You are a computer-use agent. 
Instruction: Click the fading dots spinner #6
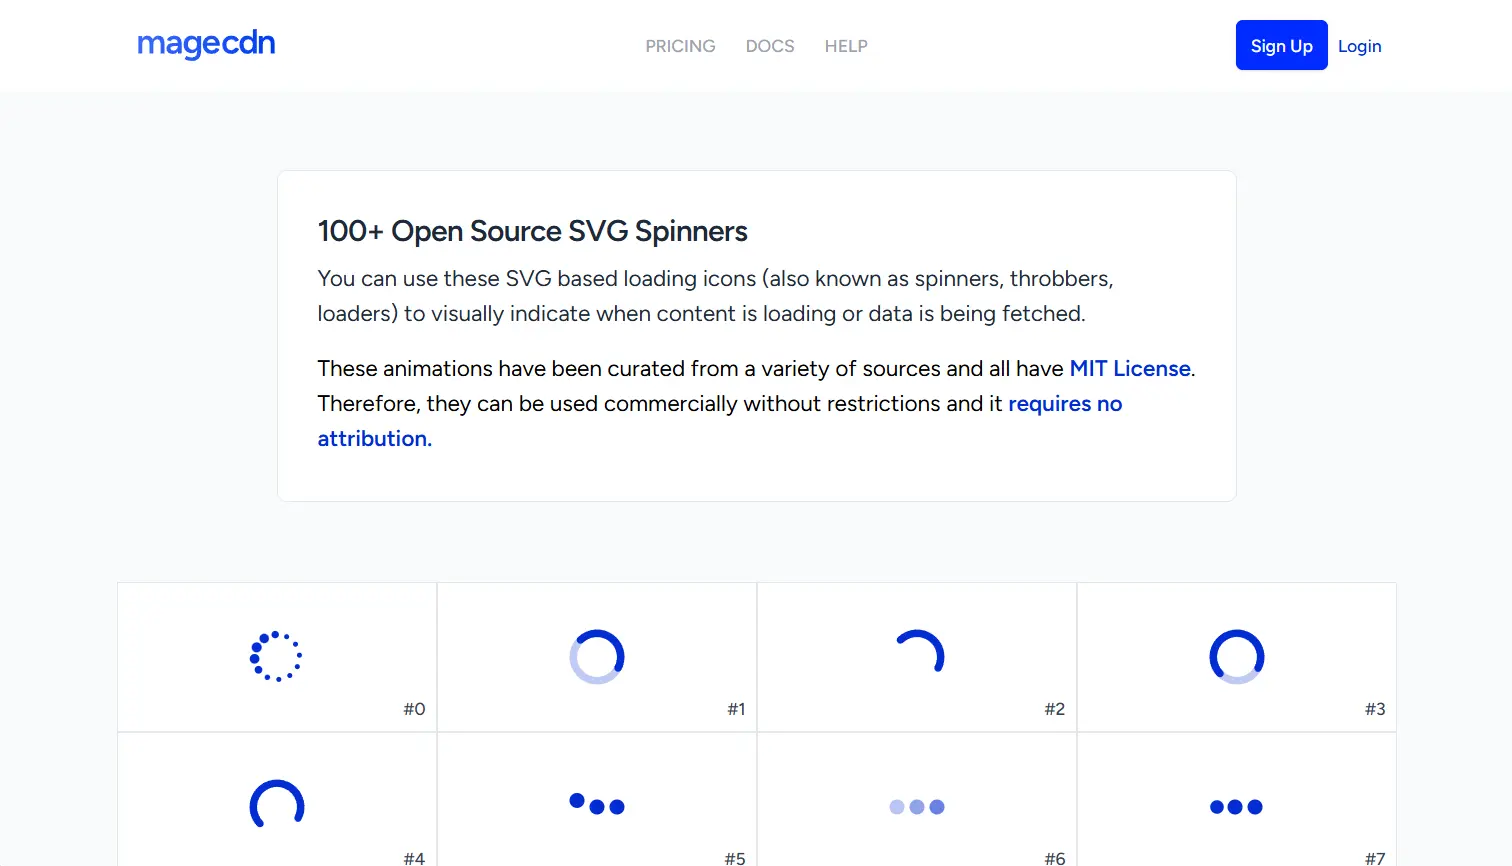pyautogui.click(x=917, y=807)
